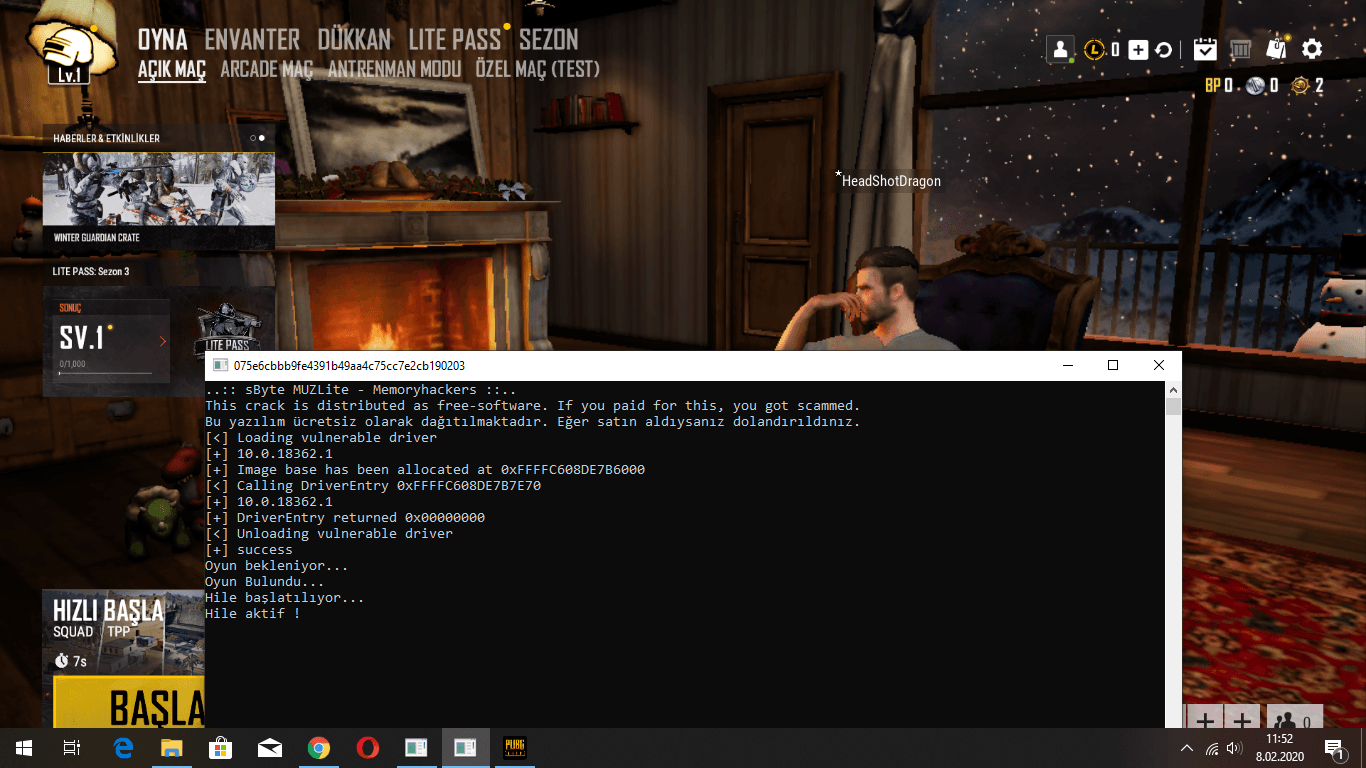The image size is (1366, 768).
Task: Open the volume control in the system tray
Action: coord(1234,748)
